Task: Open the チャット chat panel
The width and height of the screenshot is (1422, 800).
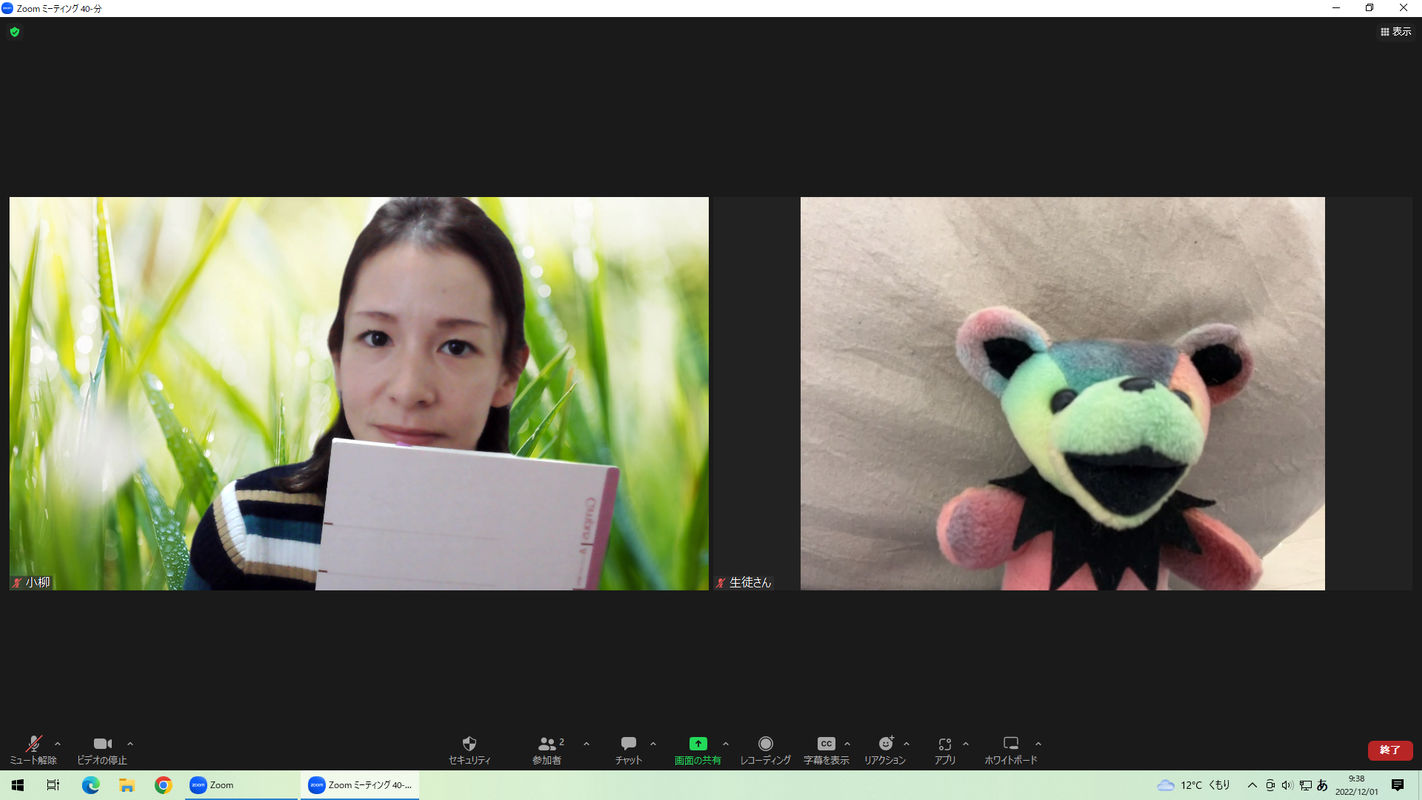Action: 628,750
